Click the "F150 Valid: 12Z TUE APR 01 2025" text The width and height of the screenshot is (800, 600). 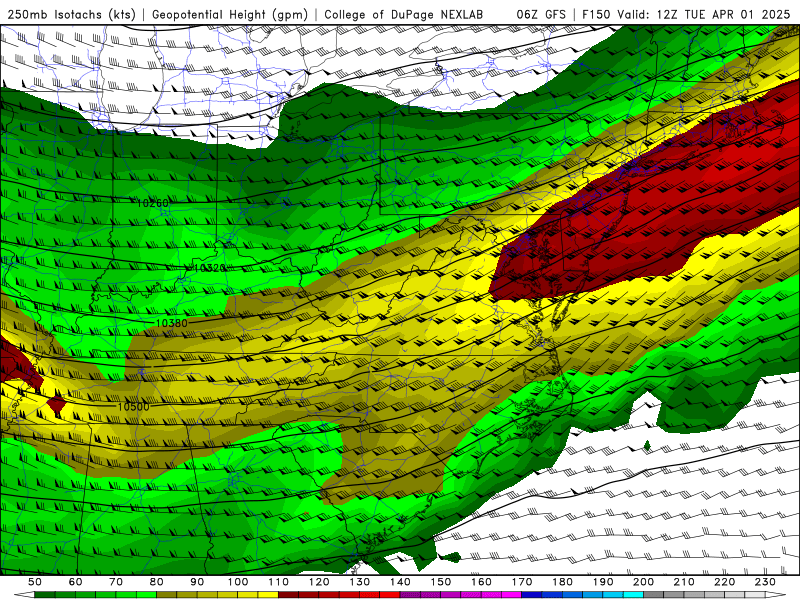point(686,14)
